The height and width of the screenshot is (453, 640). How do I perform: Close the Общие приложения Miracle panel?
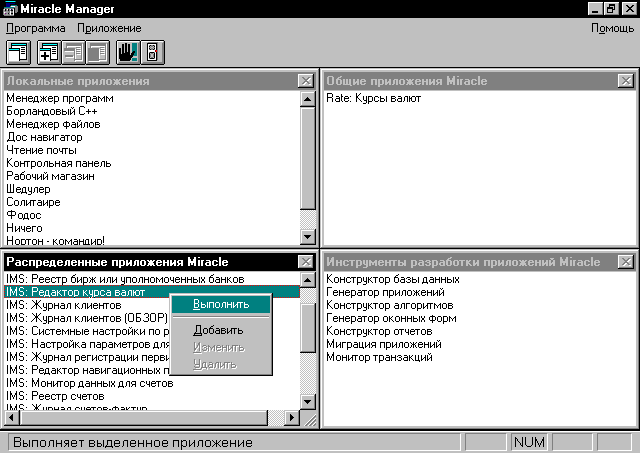[x=626, y=80]
